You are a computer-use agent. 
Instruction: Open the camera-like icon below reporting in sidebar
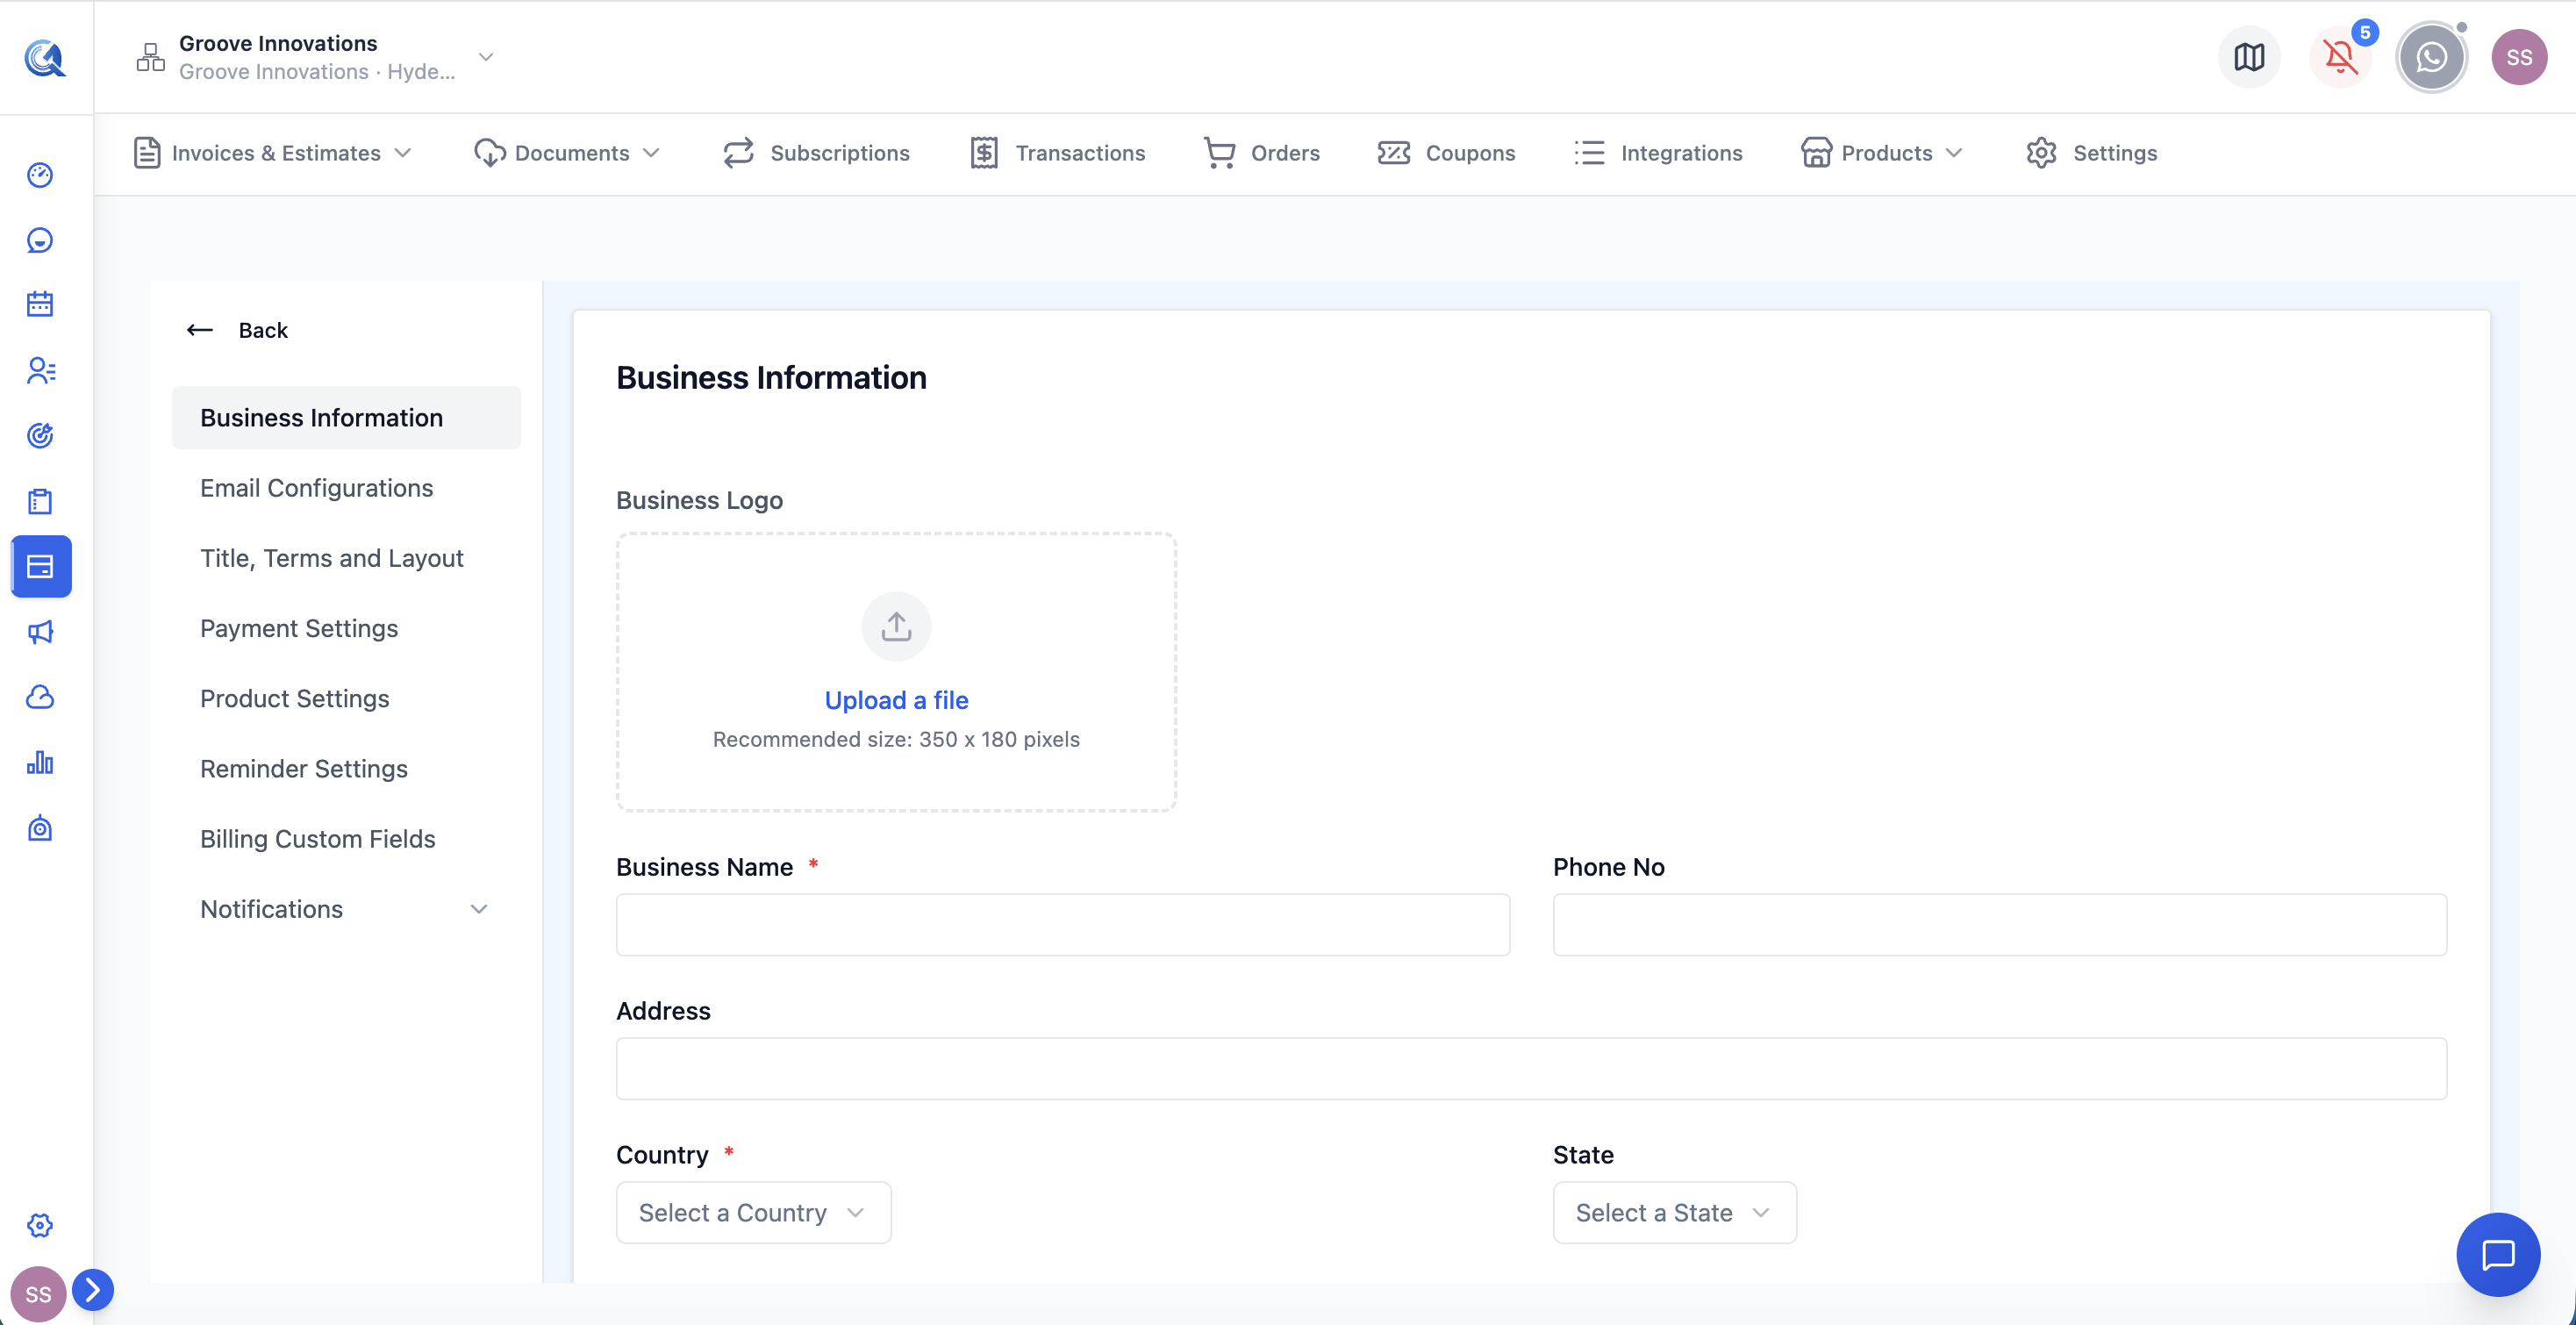(x=40, y=828)
